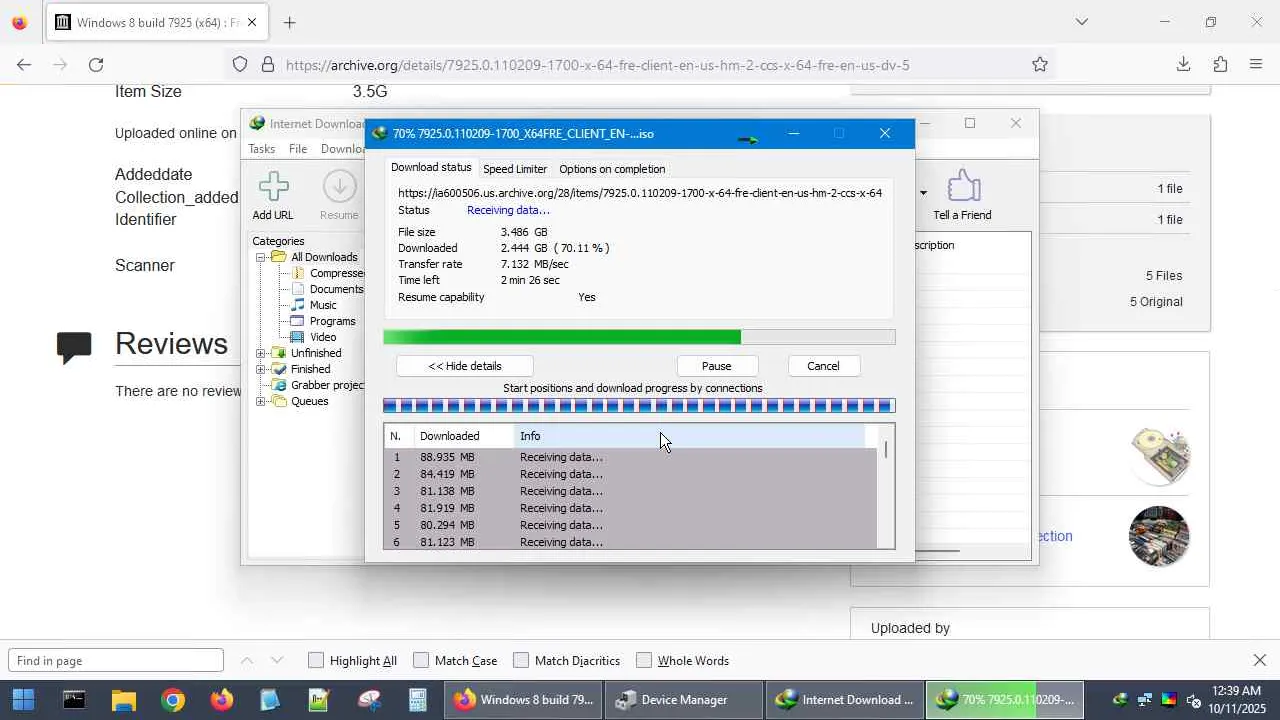Select connection row with 88.935 MB
The image size is (1280, 720).
[x=630, y=457]
